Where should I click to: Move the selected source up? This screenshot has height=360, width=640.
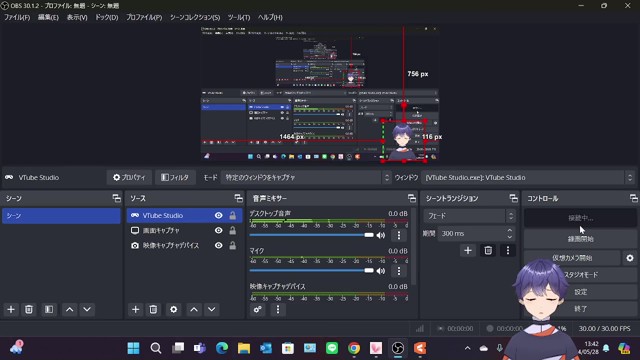(x=194, y=309)
